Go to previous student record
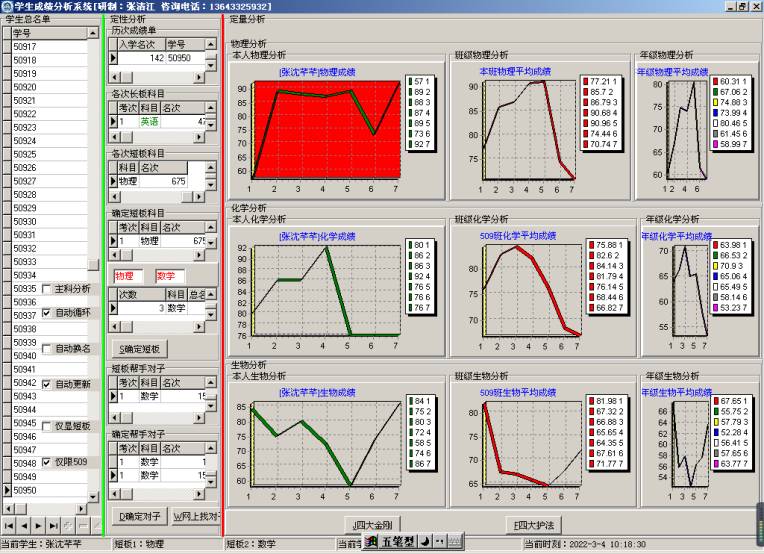This screenshot has width=764, height=554. tap(25, 524)
